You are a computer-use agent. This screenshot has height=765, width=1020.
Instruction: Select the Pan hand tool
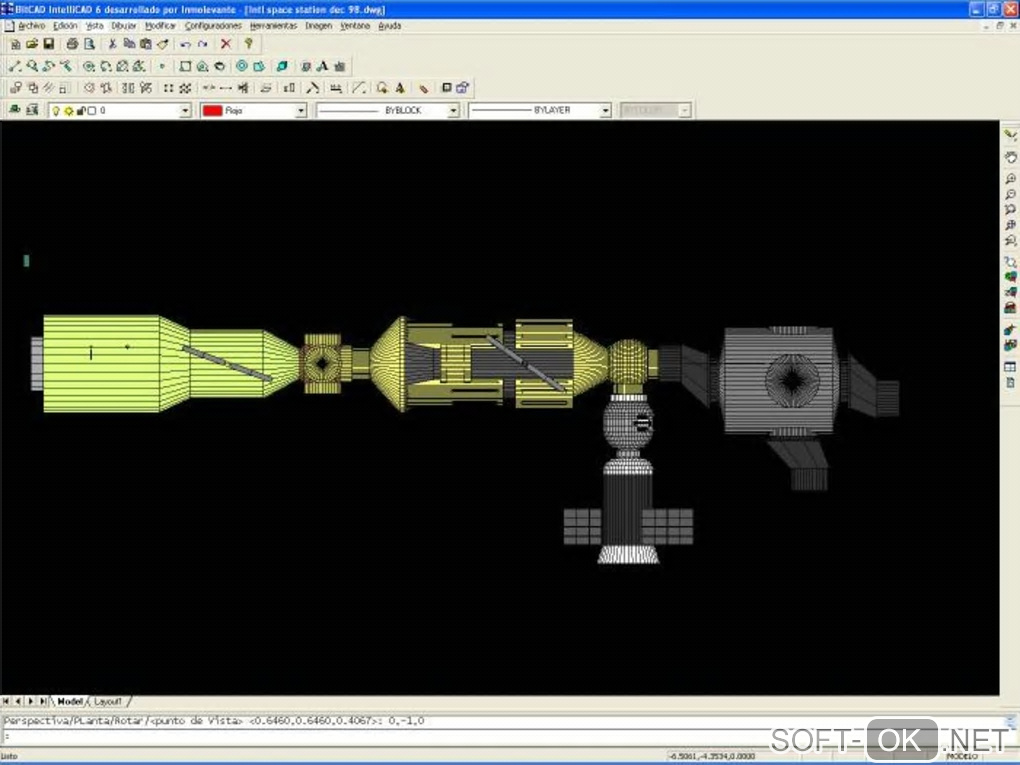point(1010,157)
